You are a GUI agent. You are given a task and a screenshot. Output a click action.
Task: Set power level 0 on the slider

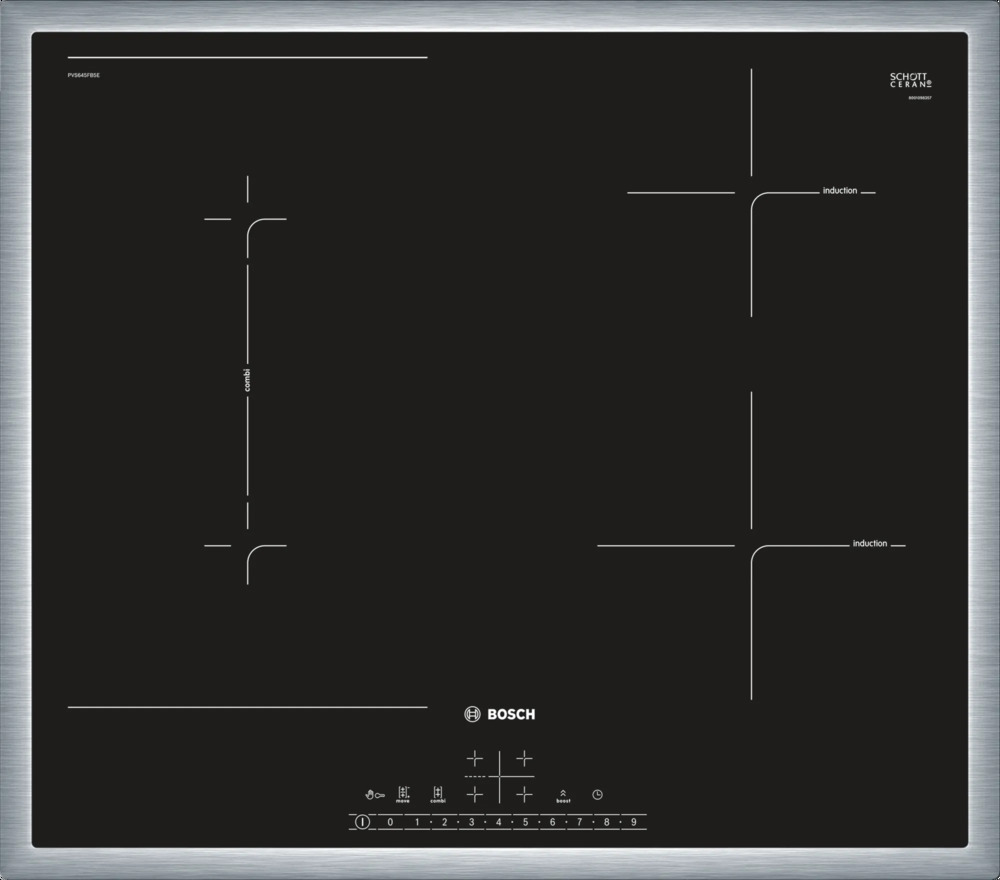(x=390, y=822)
